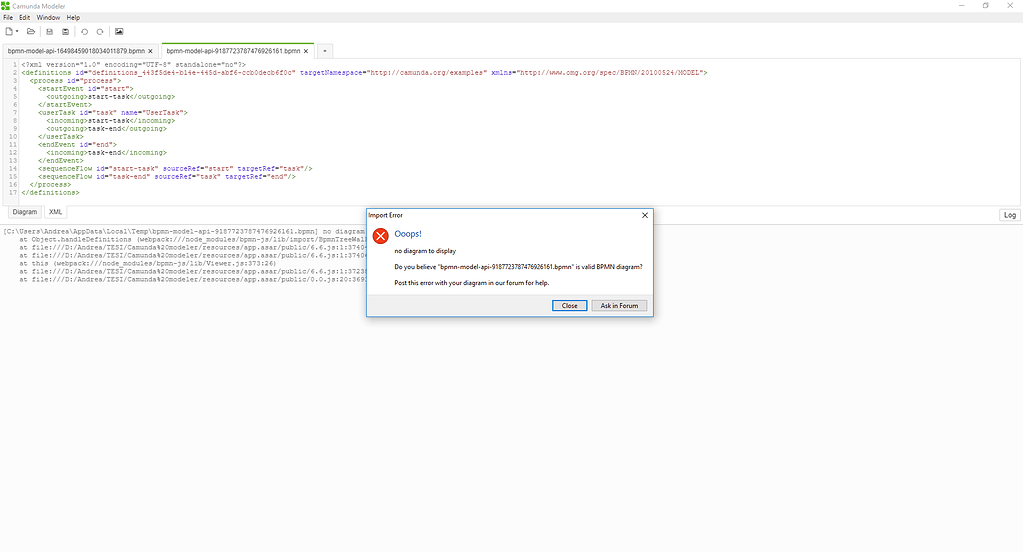1023x552 pixels.
Task: Minimize the Camunda Modeler window
Action: pyautogui.click(x=961, y=6)
